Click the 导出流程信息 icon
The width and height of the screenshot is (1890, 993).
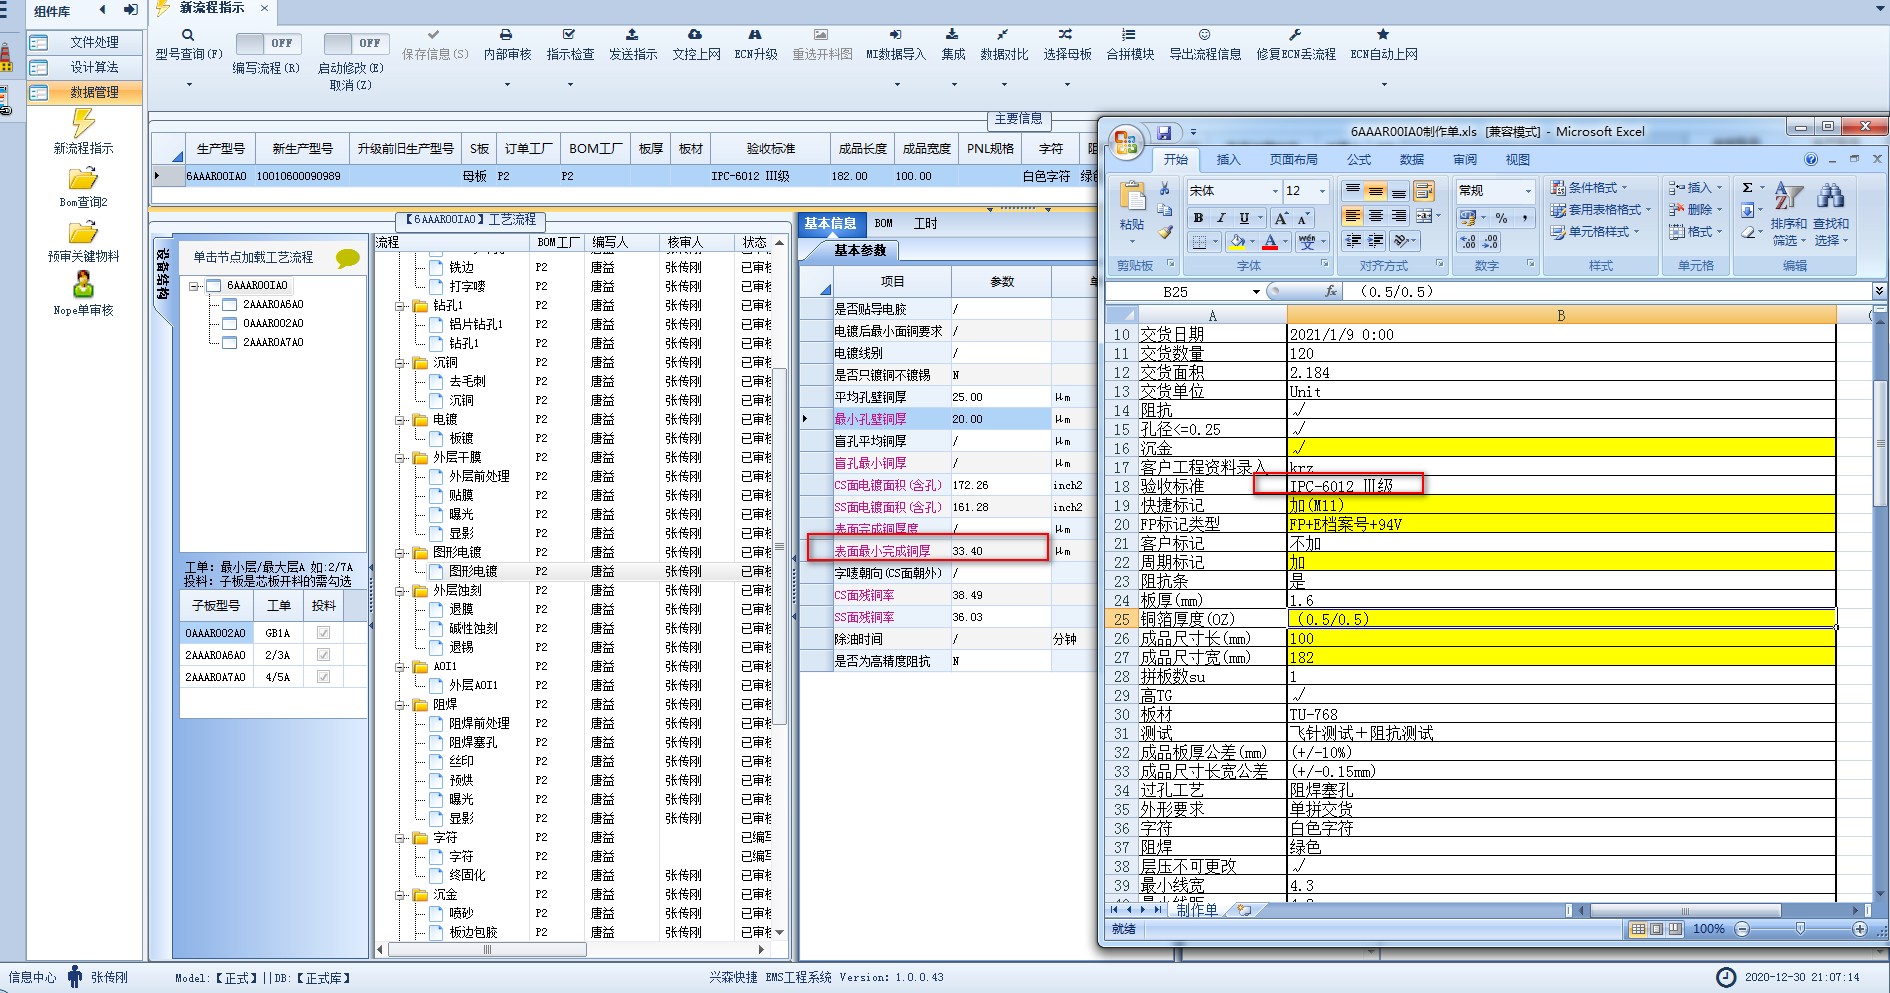click(1204, 35)
